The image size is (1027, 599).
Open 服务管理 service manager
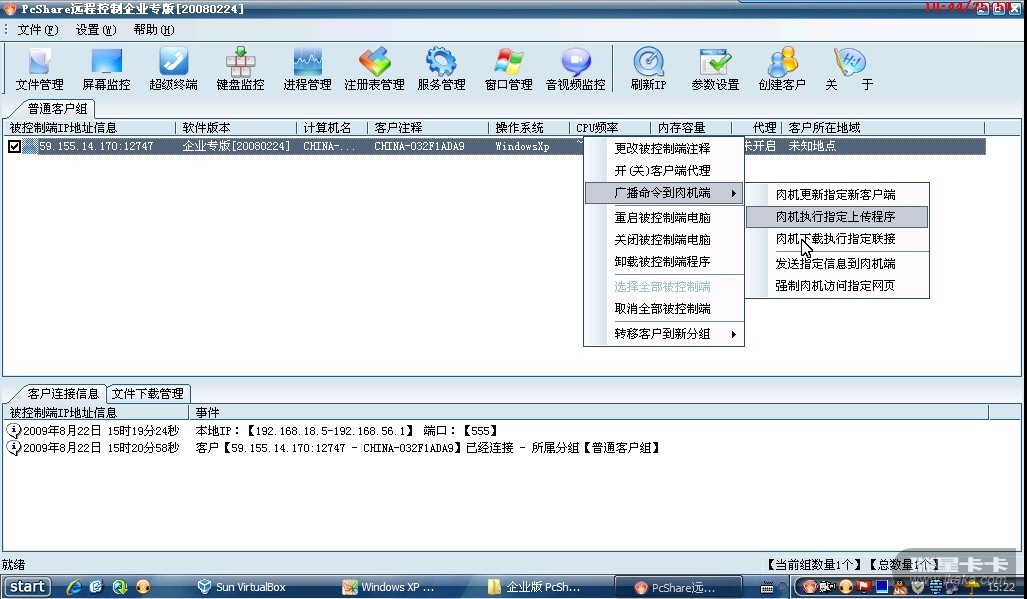coord(441,69)
